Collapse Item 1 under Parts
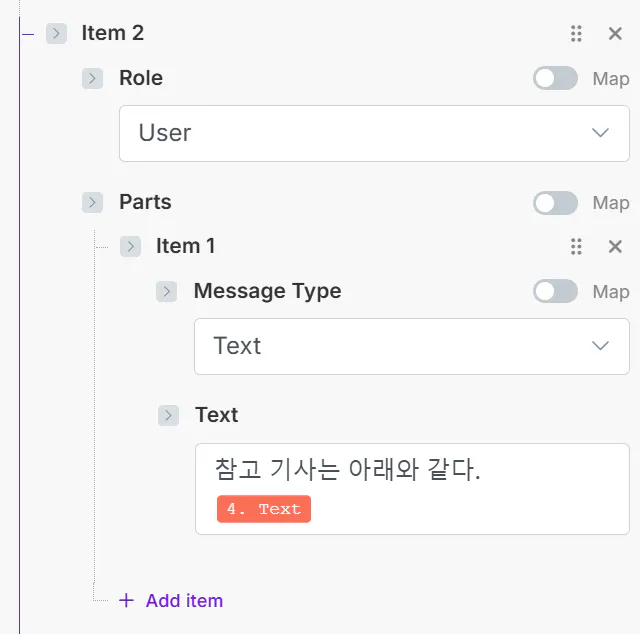640x634 pixels. (x=130, y=247)
